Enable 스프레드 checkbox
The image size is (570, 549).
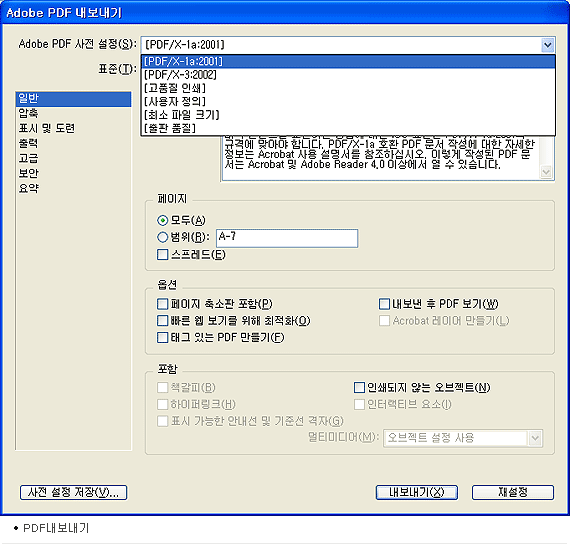pyautogui.click(x=162, y=255)
